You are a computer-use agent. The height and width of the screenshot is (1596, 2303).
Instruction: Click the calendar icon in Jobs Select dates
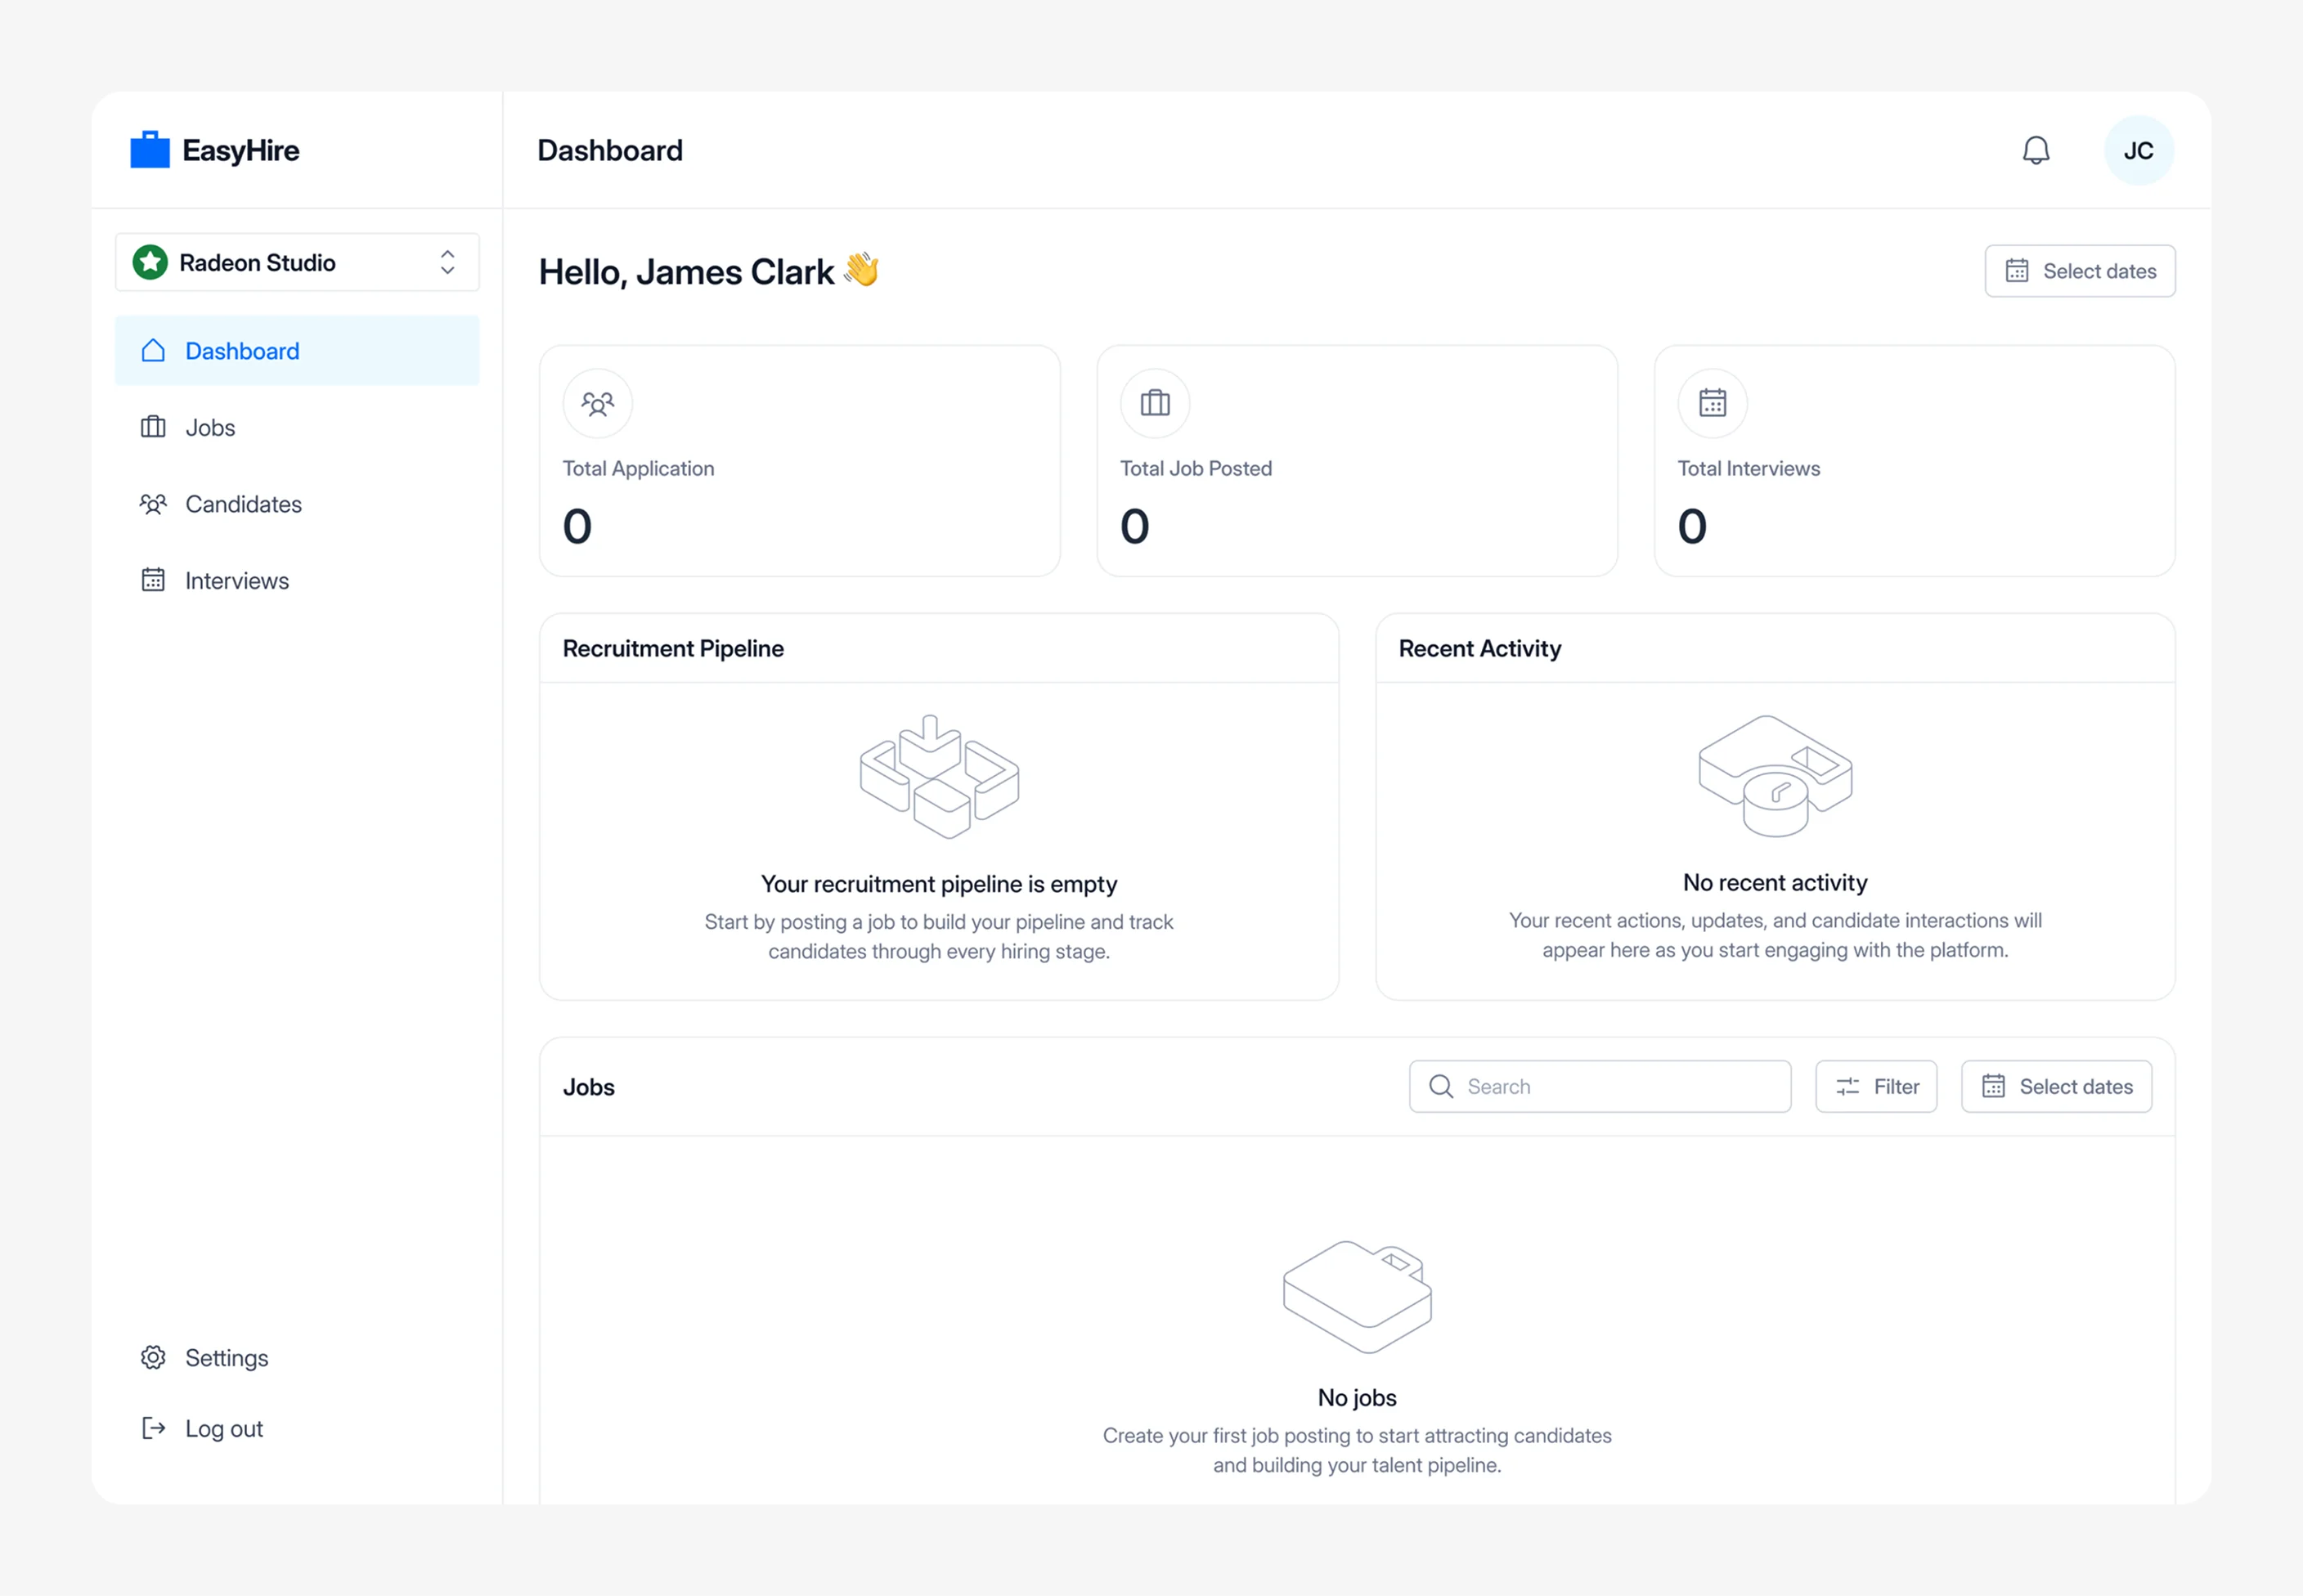1994,1086
